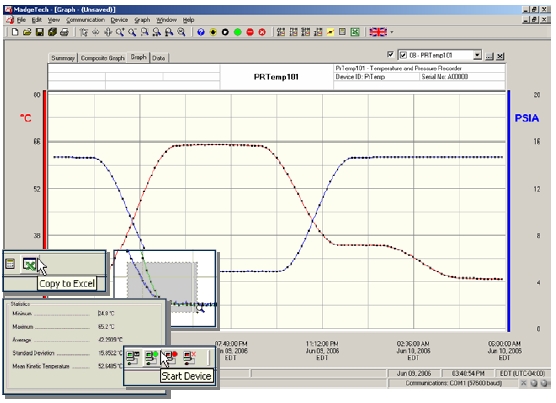
Task: Click the New document icon
Action: pyautogui.click(x=15, y=32)
